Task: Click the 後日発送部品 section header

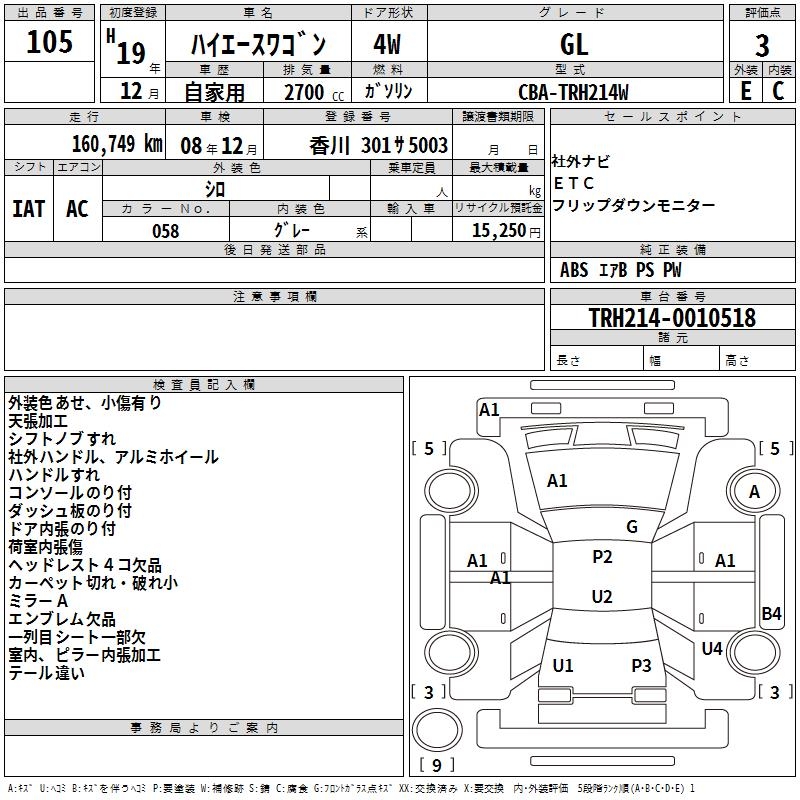Action: coord(274,249)
